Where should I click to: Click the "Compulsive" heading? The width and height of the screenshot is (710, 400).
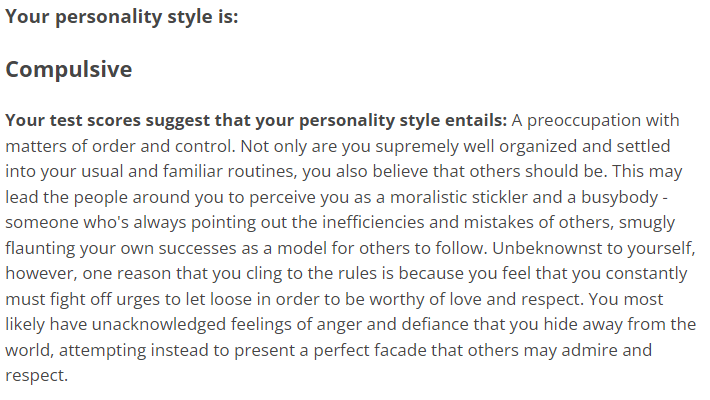coord(69,70)
